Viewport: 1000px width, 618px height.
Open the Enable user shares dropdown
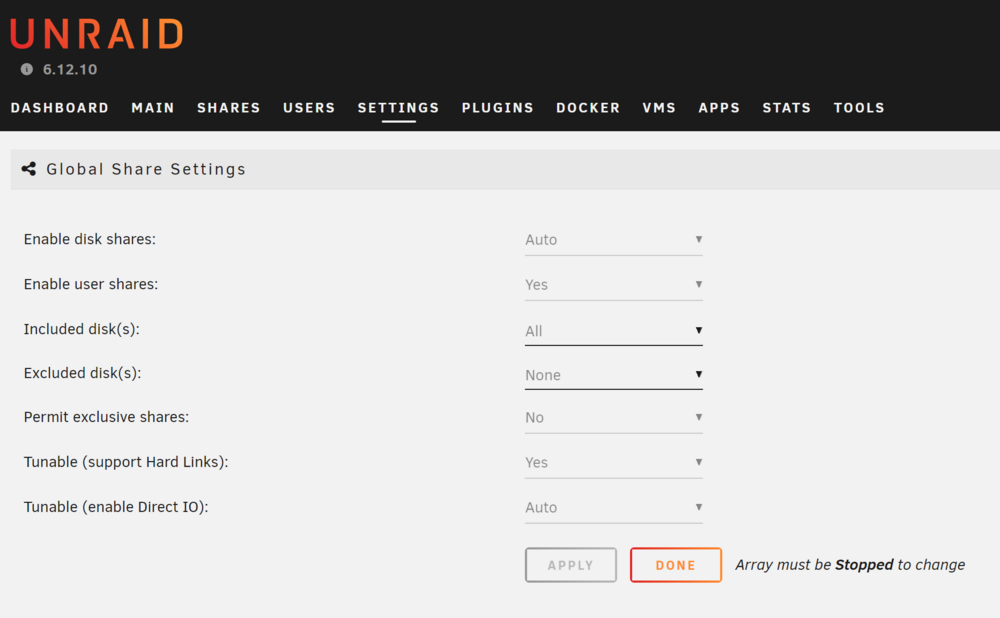tap(614, 285)
